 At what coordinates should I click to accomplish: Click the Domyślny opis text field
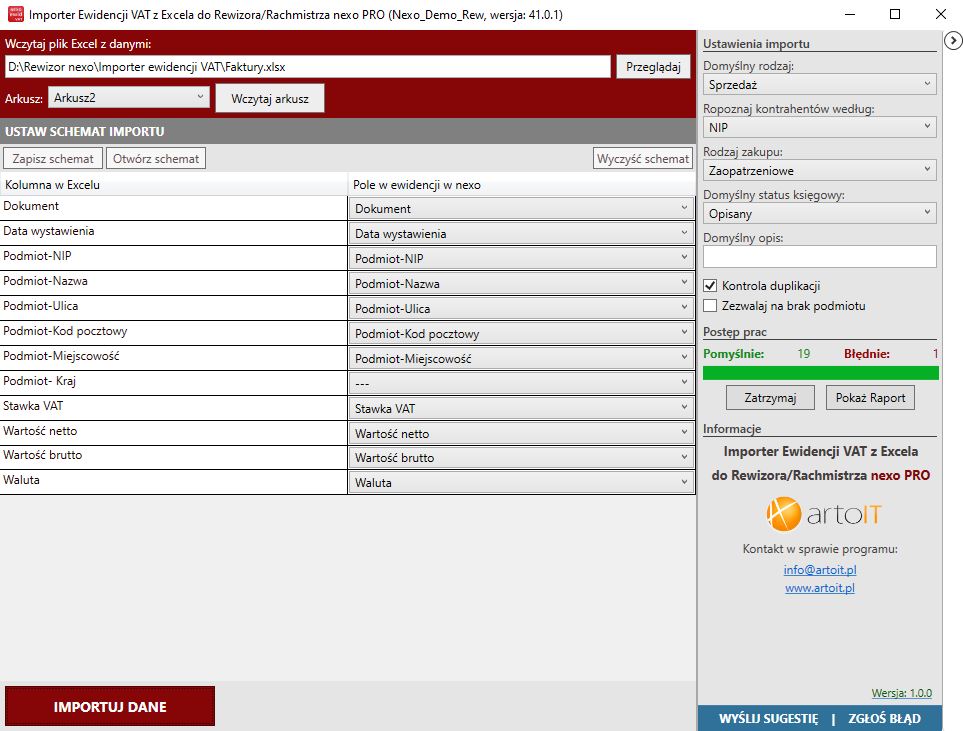click(x=819, y=257)
